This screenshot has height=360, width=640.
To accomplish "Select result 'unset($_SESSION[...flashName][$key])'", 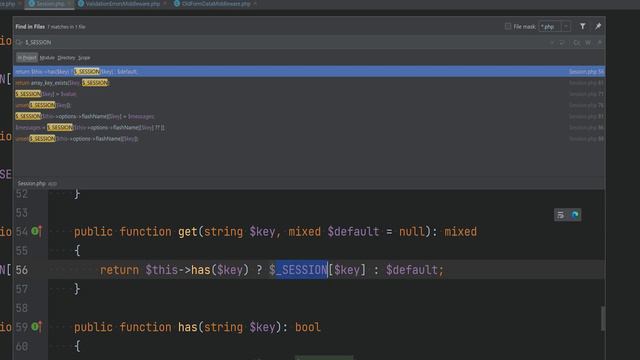I will (x=309, y=139).
